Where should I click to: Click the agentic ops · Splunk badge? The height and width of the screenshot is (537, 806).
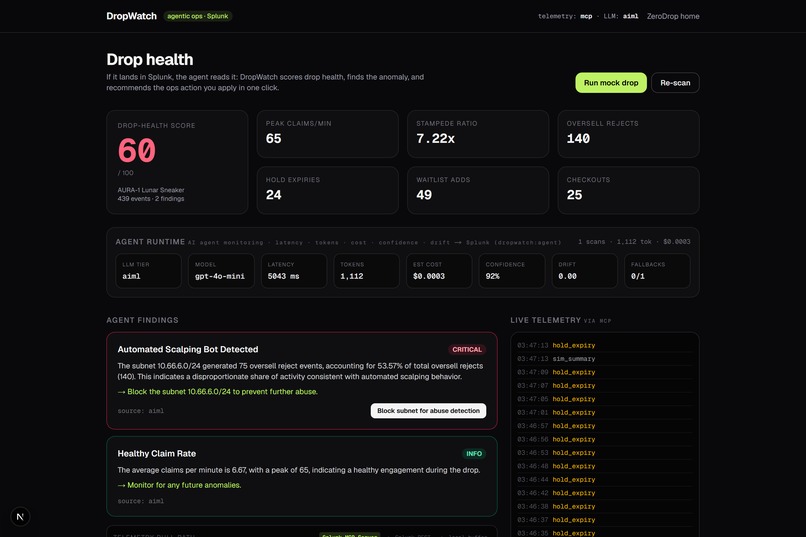click(x=198, y=16)
